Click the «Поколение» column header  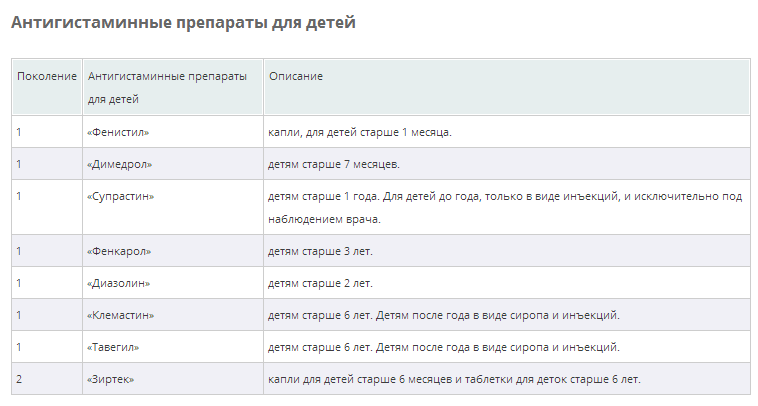click(x=47, y=77)
